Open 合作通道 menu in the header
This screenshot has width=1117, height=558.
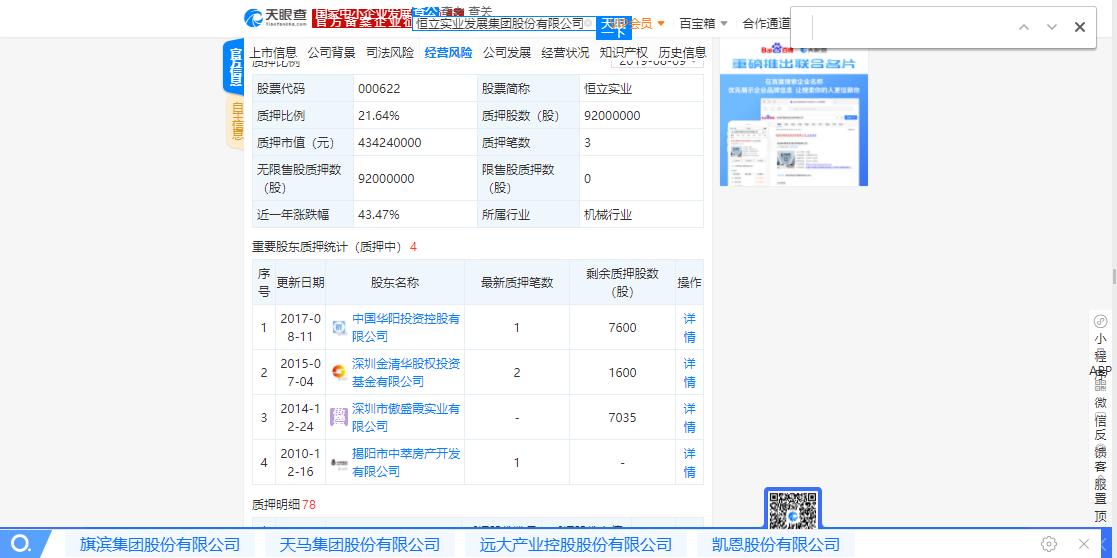[x=767, y=24]
